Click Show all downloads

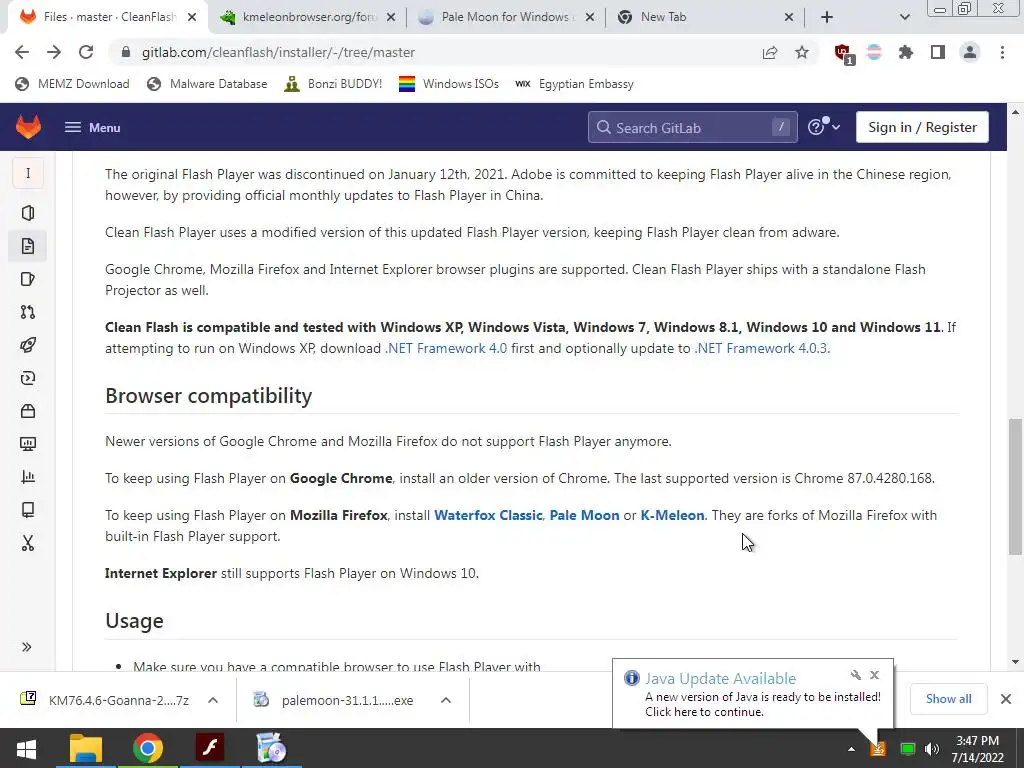(x=948, y=699)
